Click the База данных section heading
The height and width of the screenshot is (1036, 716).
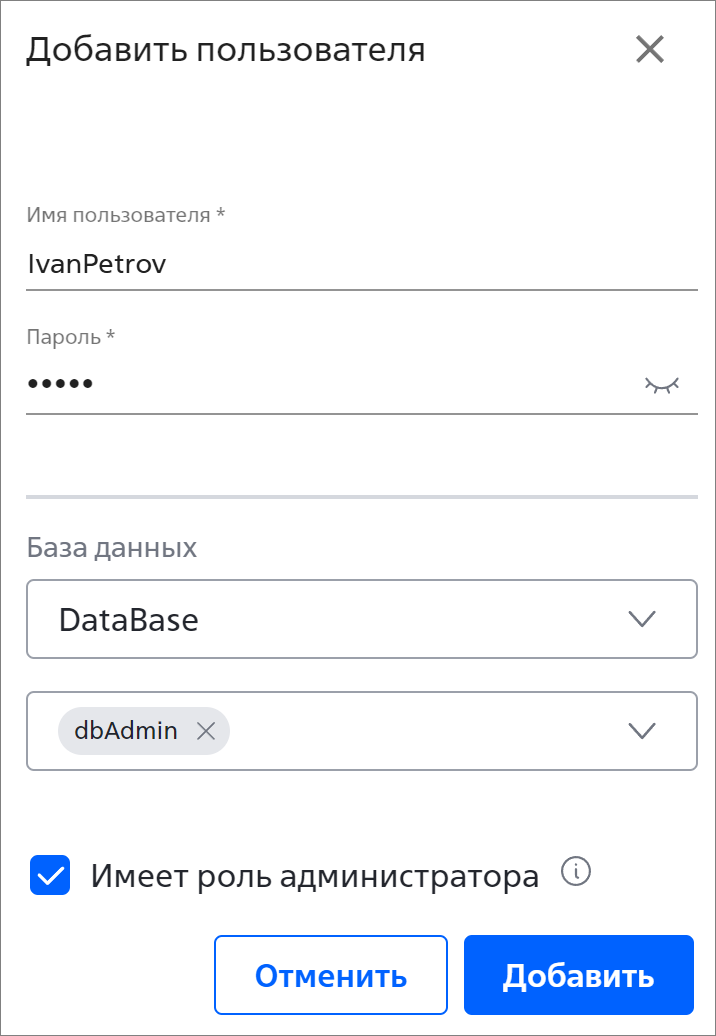[112, 548]
